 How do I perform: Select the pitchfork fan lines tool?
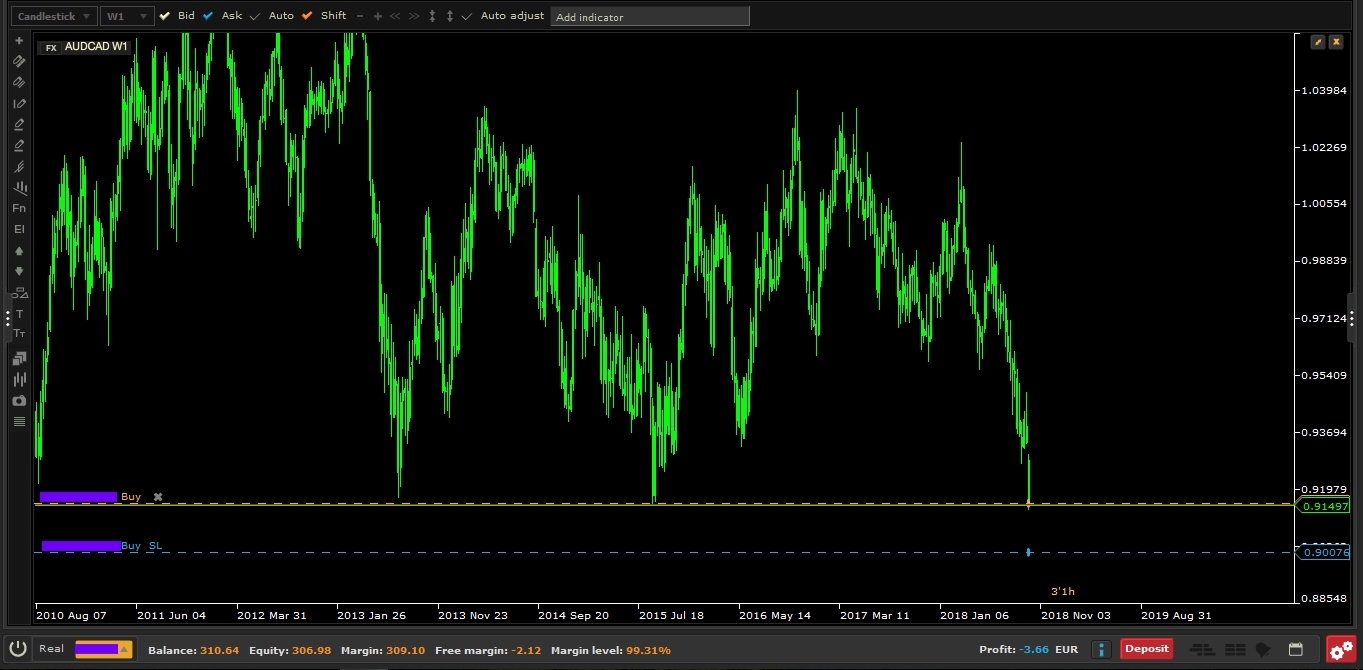coord(19,167)
